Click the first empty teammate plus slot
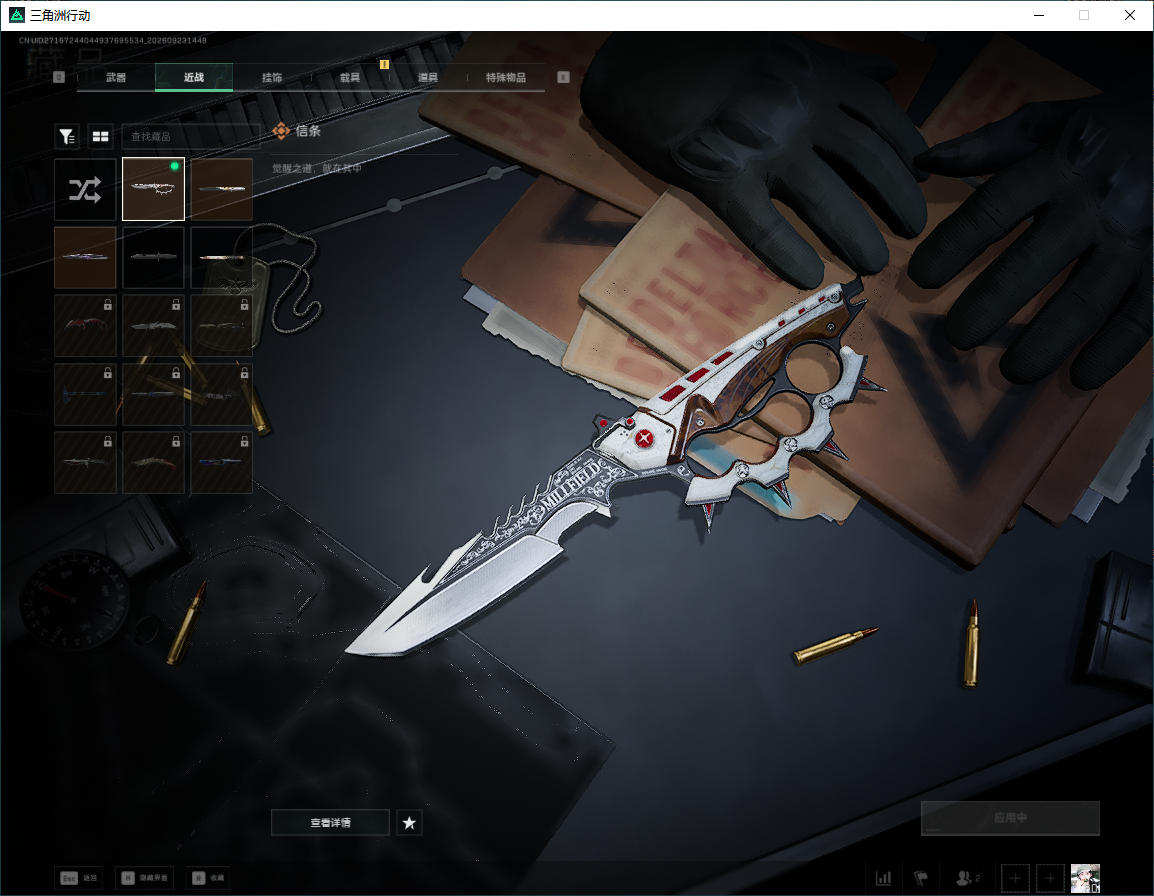 pos(1015,878)
